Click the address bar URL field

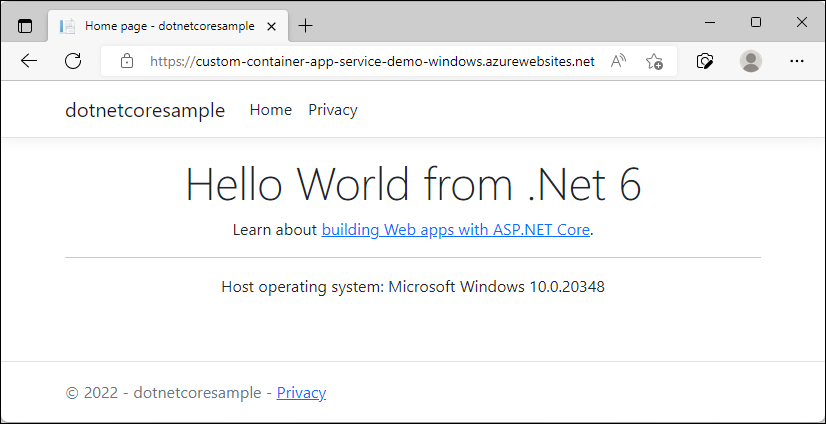point(370,61)
